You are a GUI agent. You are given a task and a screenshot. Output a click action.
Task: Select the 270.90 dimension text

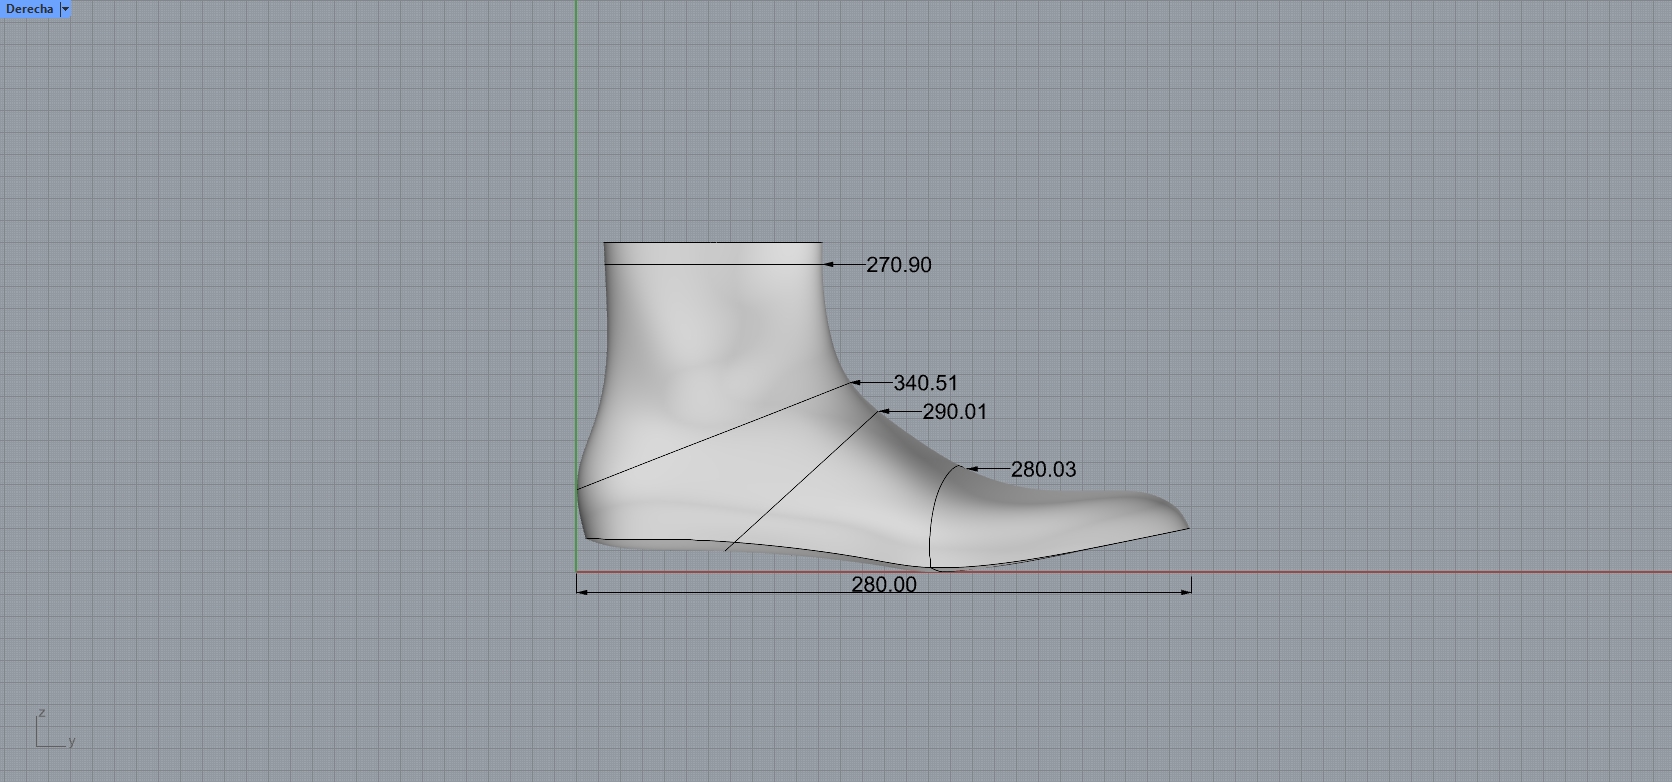click(898, 265)
